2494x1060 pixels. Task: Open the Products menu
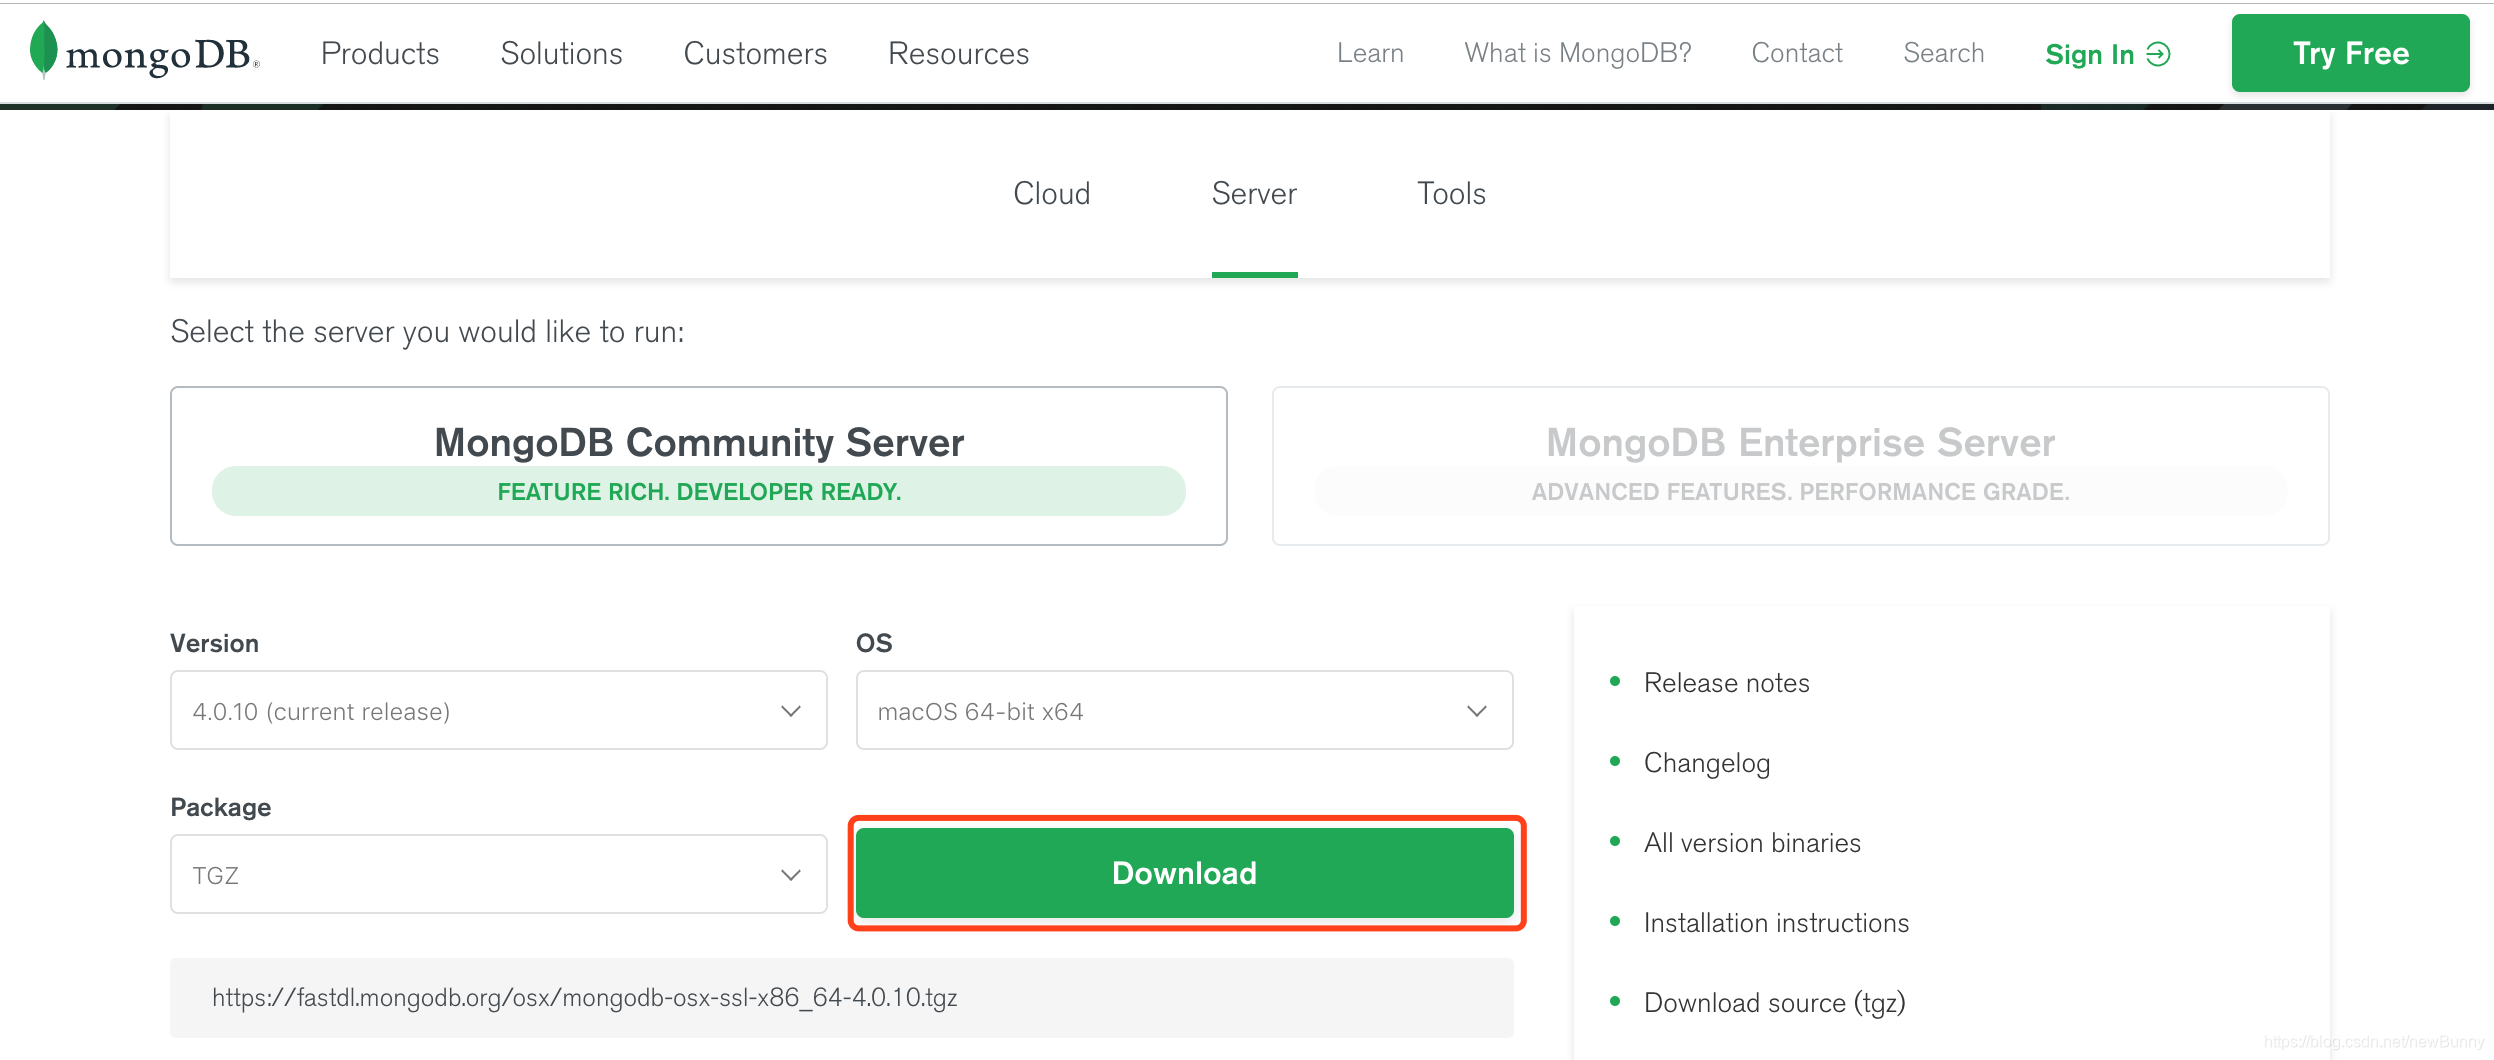379,53
